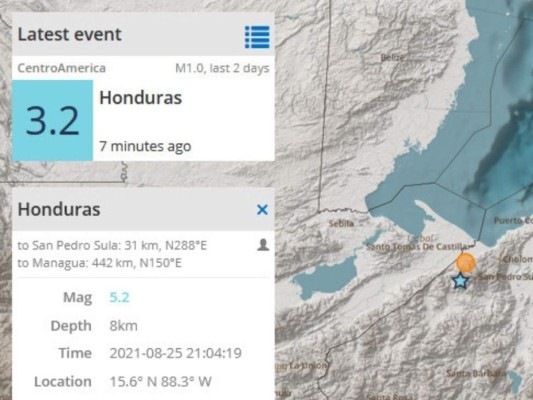
Task: Click the Time field label
Action: point(75,353)
